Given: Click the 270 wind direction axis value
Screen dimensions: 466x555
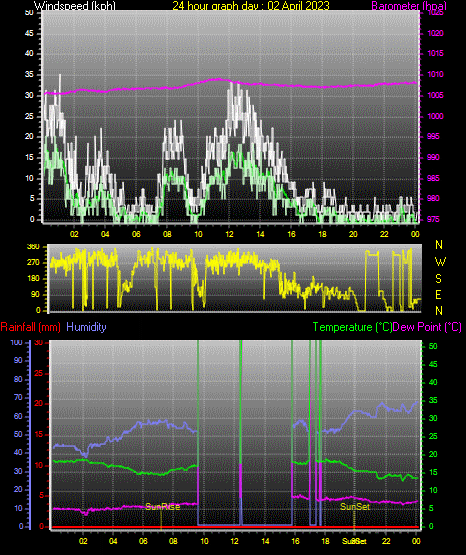Looking at the screenshot, I should pyautogui.click(x=33, y=263).
